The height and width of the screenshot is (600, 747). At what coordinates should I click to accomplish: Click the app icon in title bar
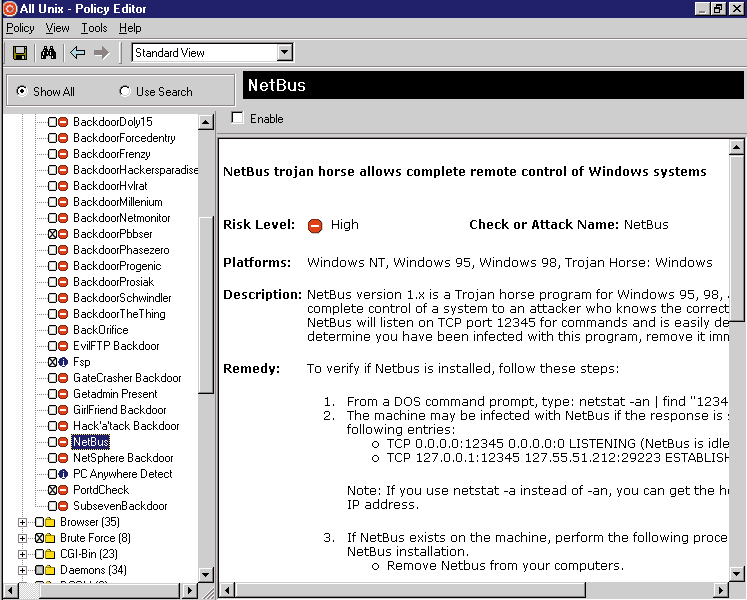pyautogui.click(x=10, y=9)
